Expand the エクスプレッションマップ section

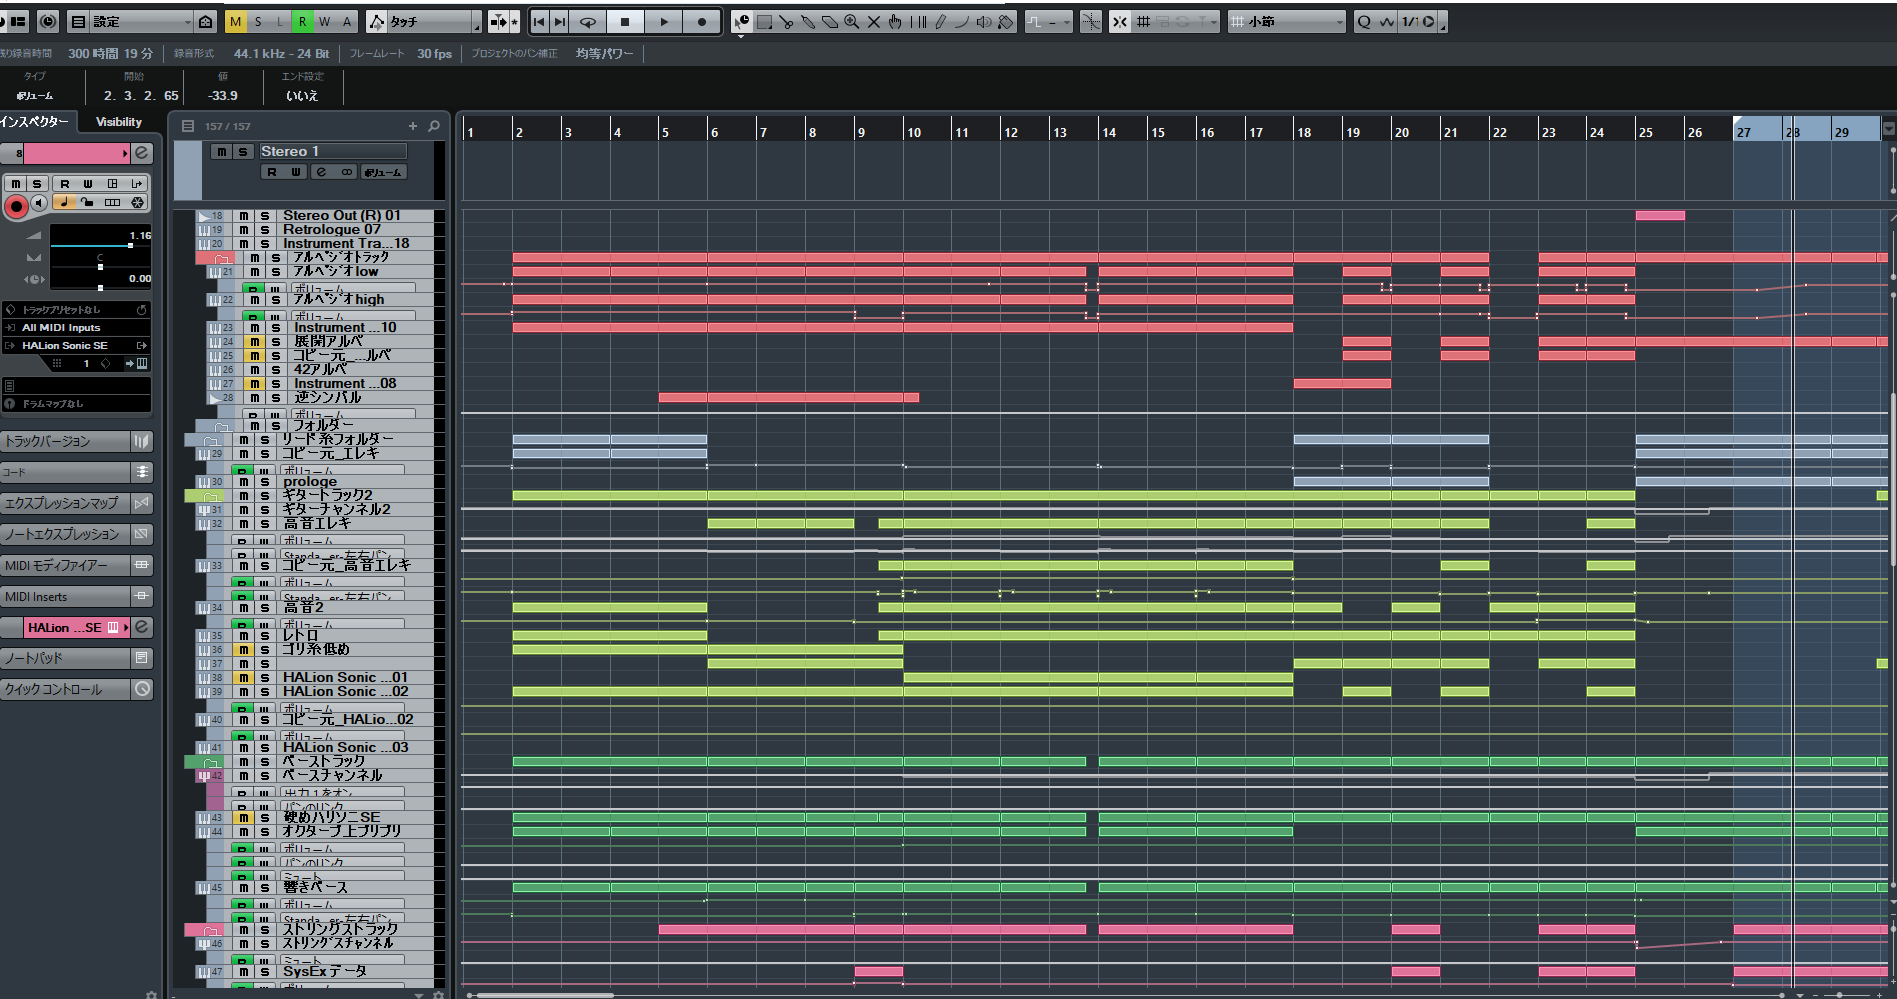point(76,503)
